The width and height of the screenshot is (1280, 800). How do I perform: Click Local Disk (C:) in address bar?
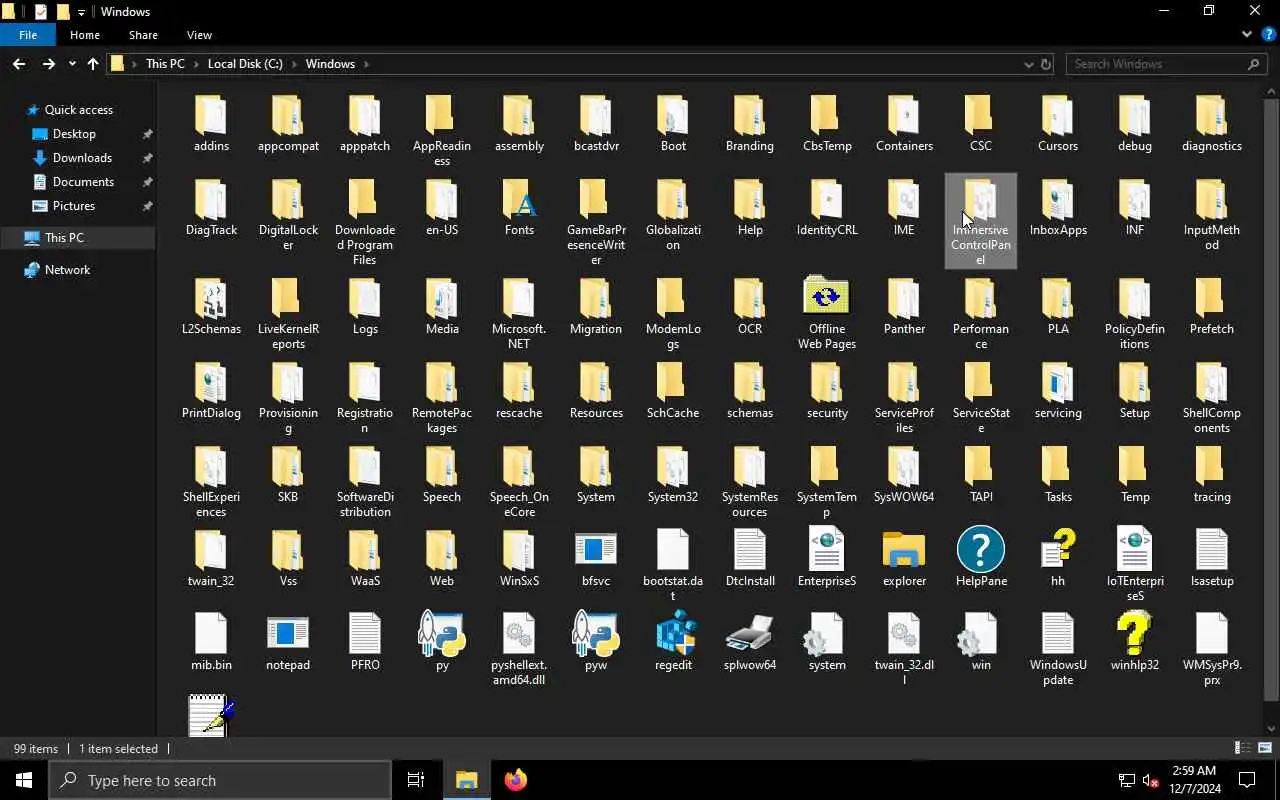click(245, 64)
